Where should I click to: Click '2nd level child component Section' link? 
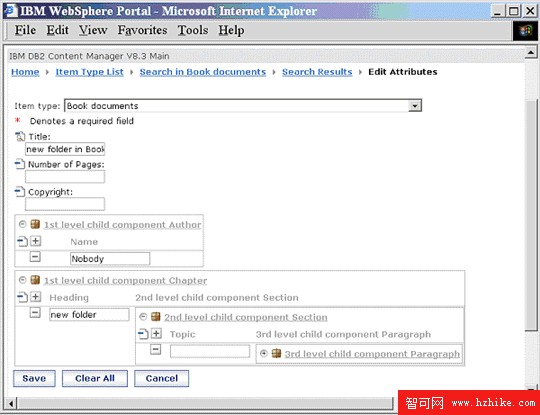click(x=246, y=317)
